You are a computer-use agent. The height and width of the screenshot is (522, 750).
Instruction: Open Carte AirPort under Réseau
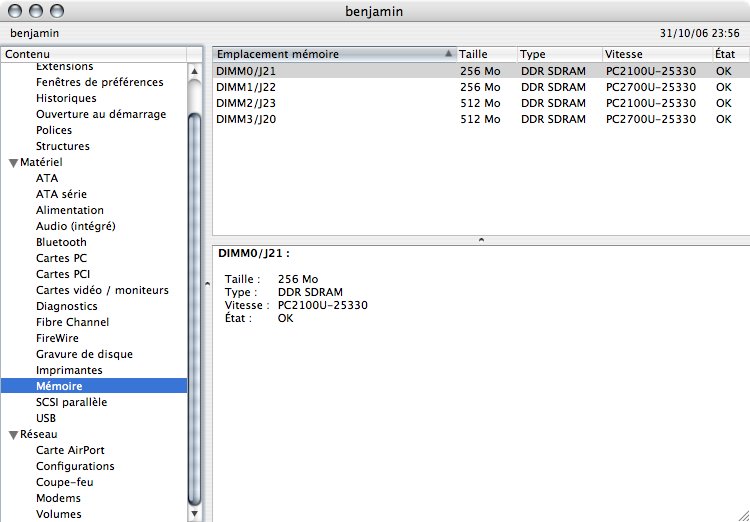pyautogui.click(x=70, y=450)
